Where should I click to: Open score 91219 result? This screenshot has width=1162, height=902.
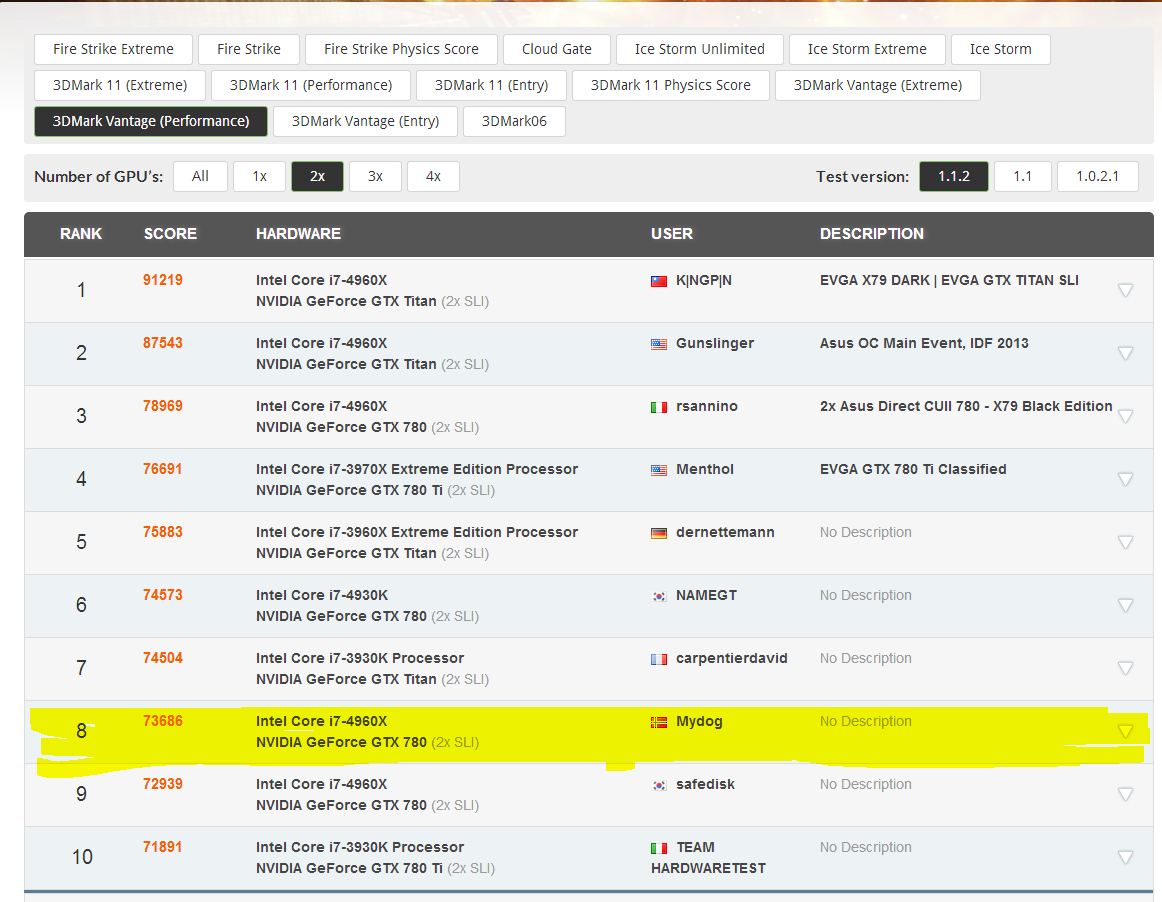[x=162, y=280]
